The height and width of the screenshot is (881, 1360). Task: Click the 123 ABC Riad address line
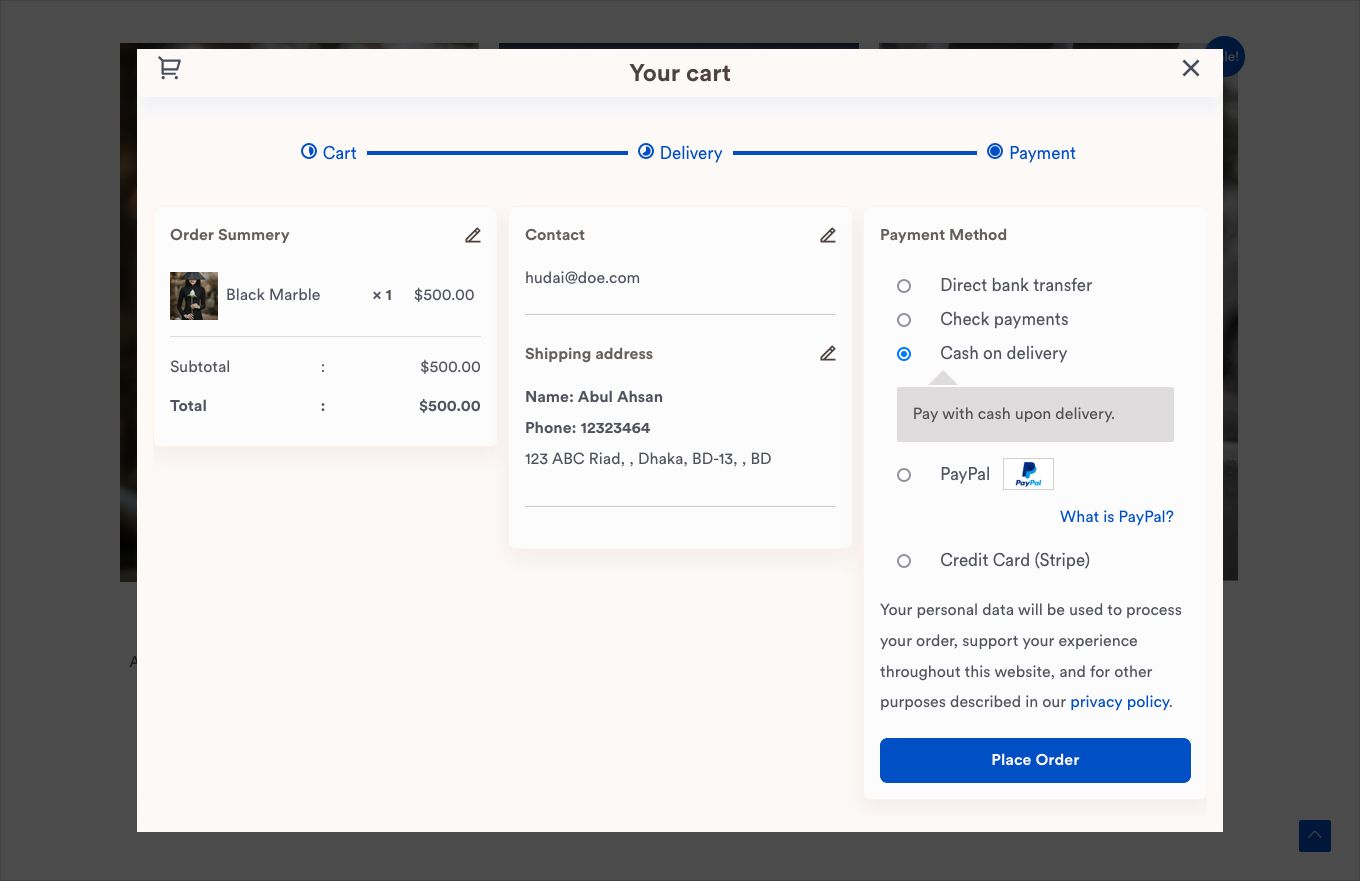click(x=648, y=459)
